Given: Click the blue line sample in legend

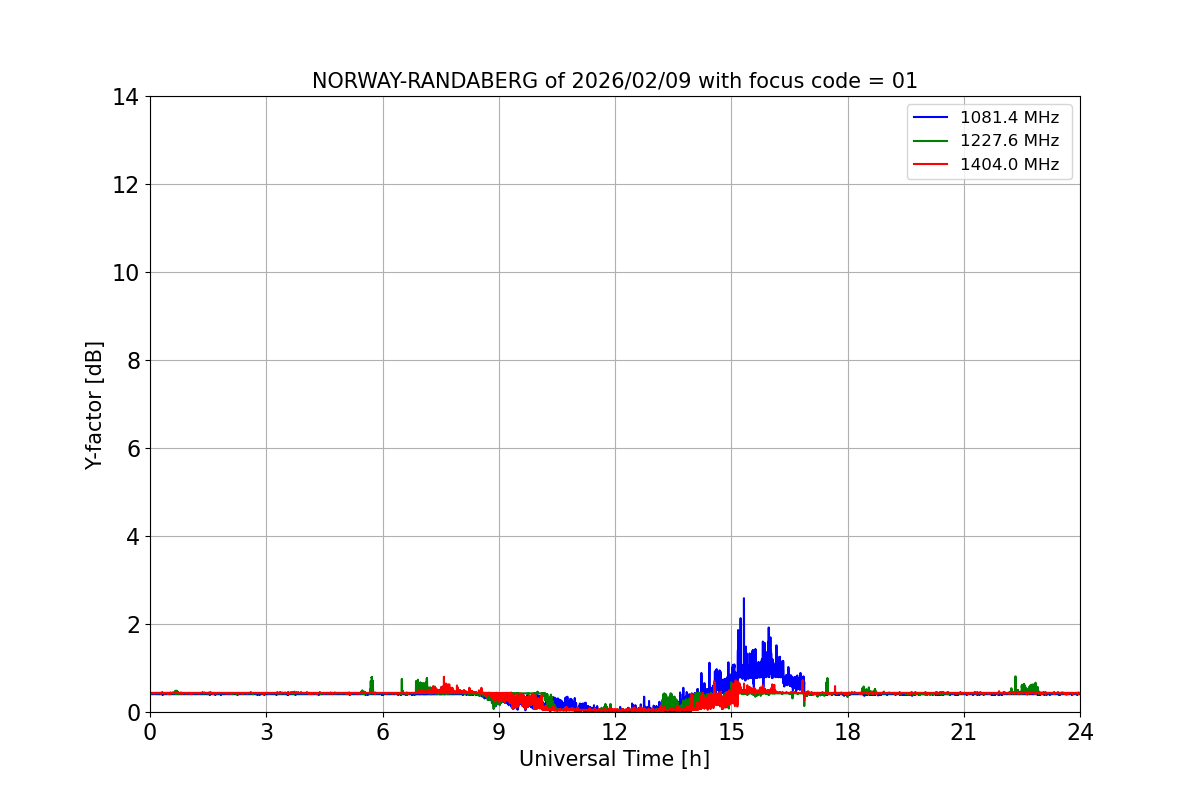Looking at the screenshot, I should click(932, 118).
